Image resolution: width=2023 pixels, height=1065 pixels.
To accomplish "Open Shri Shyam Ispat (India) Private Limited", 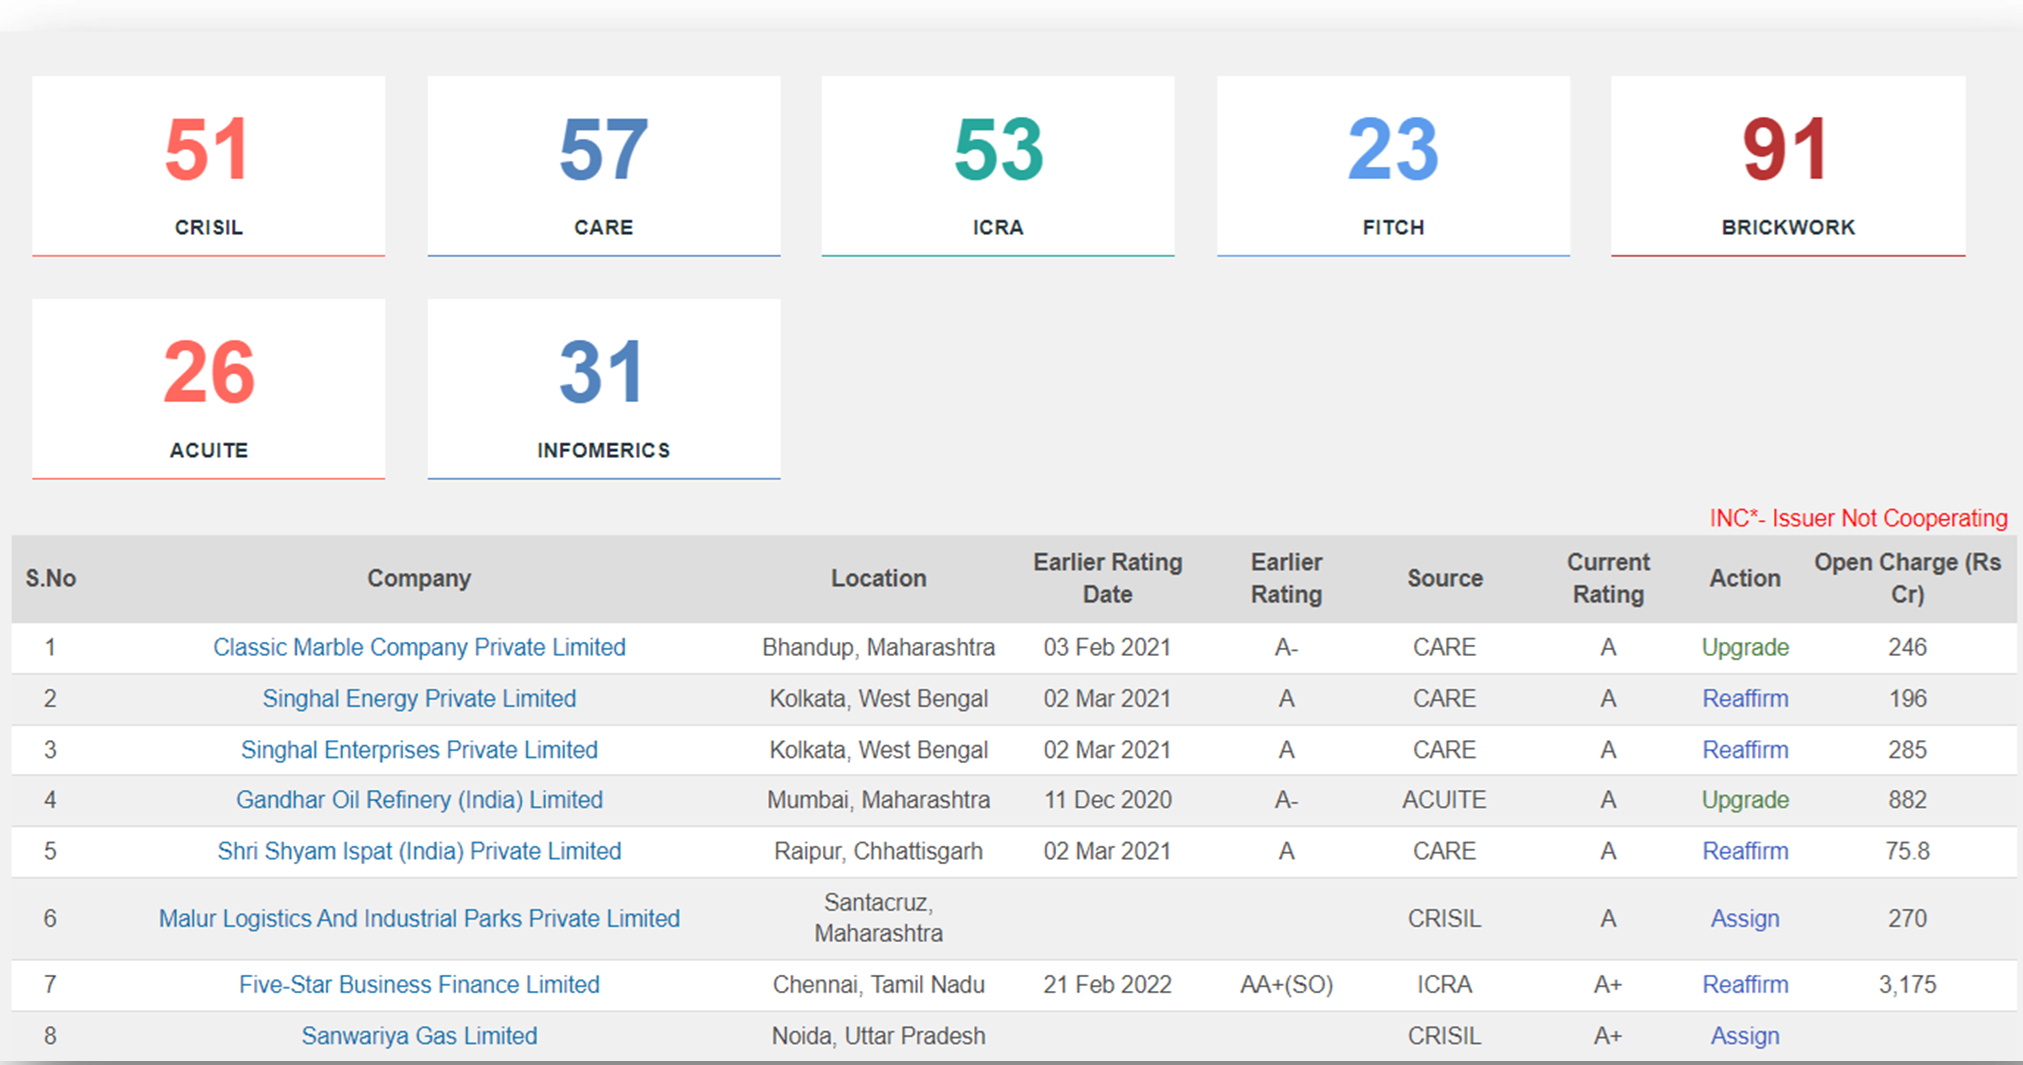I will click(x=419, y=851).
